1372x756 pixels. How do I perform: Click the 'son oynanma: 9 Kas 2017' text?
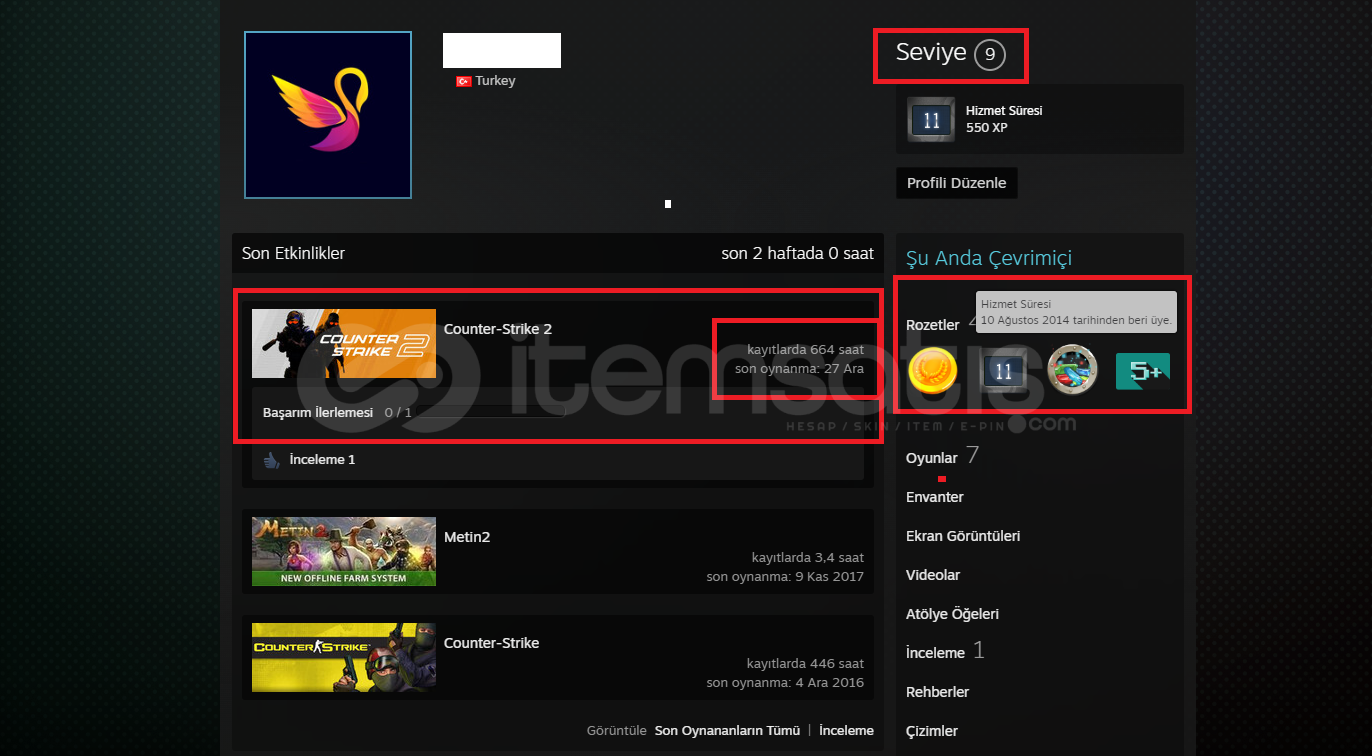785,576
